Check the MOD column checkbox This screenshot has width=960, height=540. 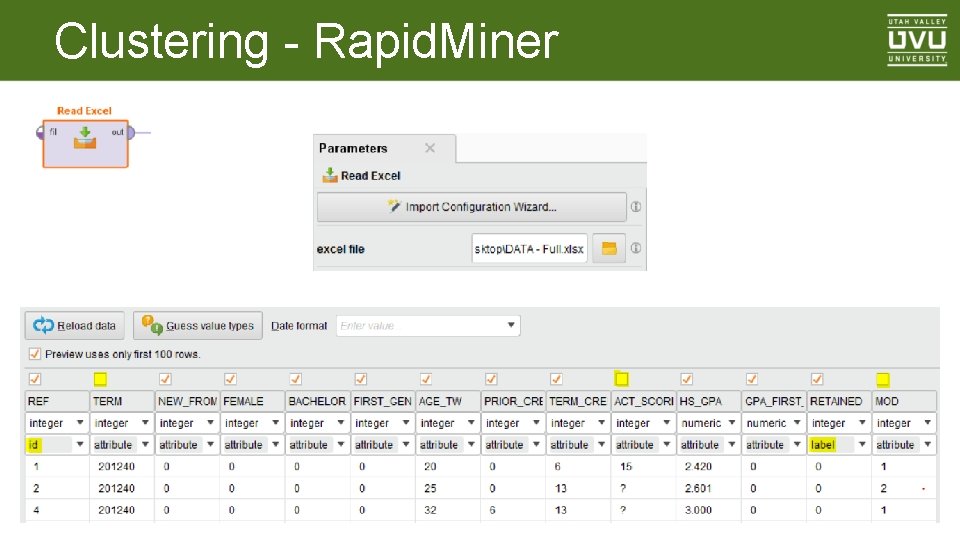point(882,380)
